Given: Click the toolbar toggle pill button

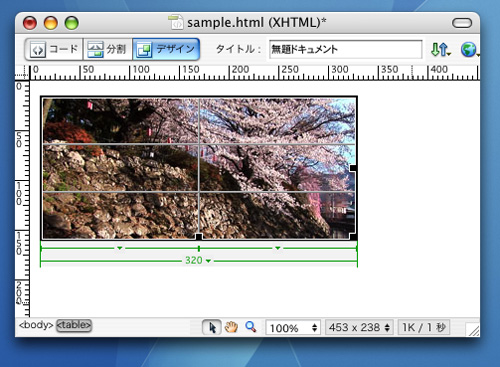Looking at the screenshot, I should coord(462,23).
